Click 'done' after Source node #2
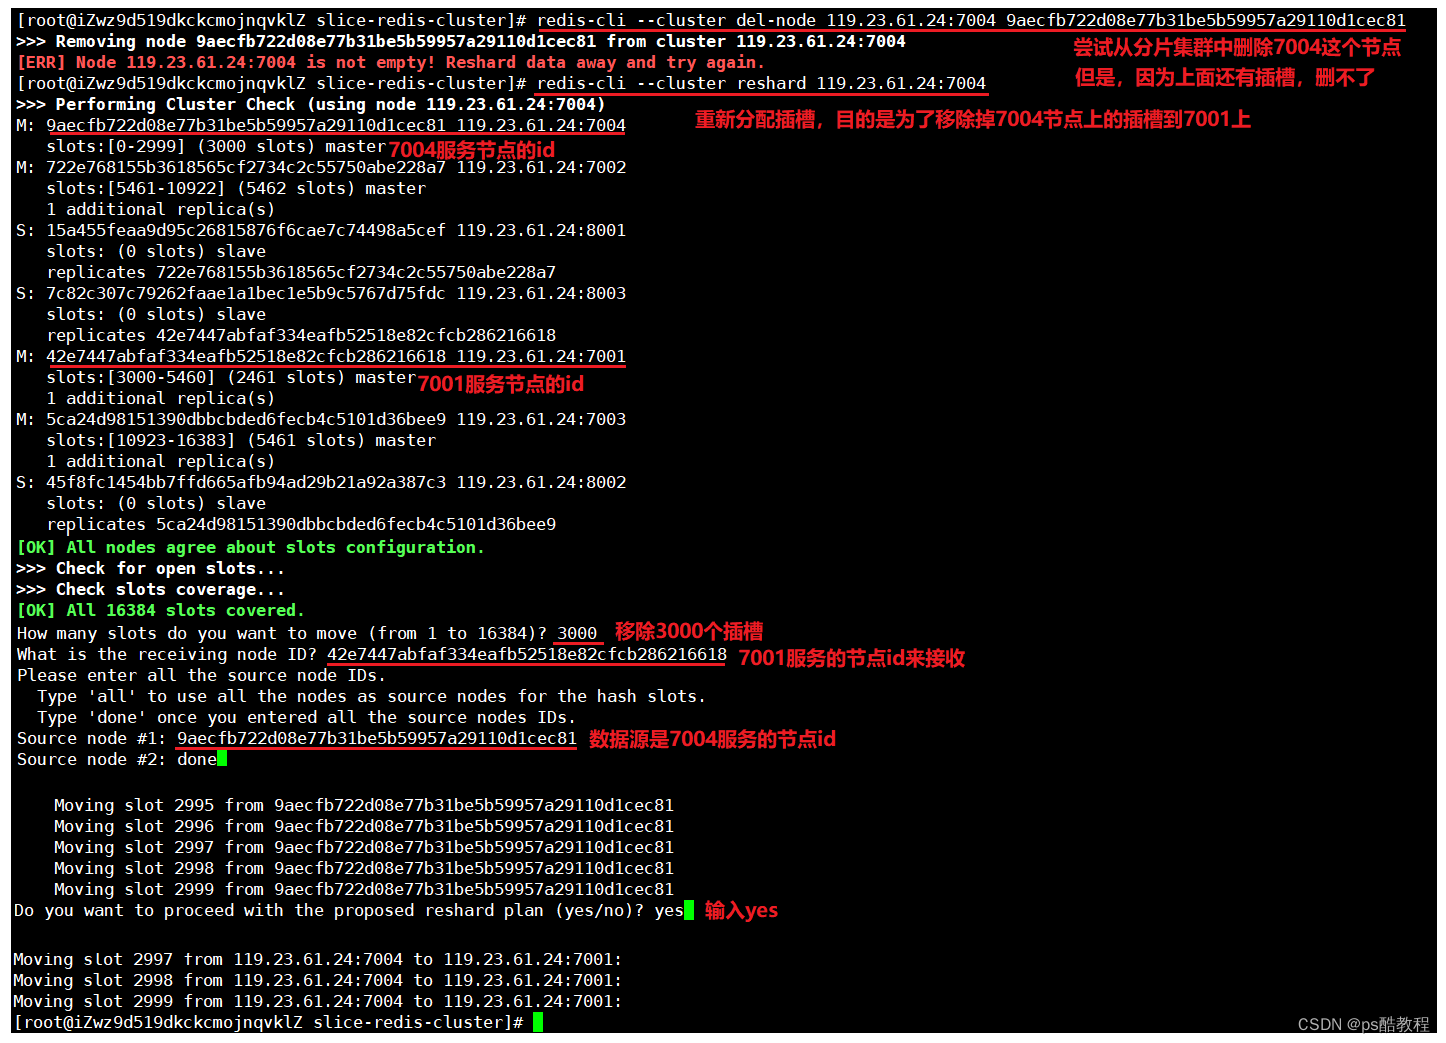 coord(197,759)
